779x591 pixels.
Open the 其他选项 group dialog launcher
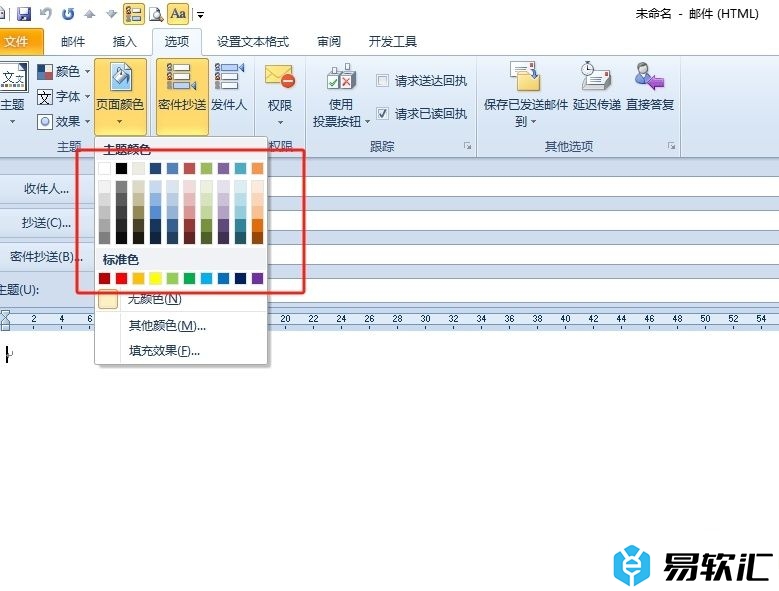click(x=671, y=146)
